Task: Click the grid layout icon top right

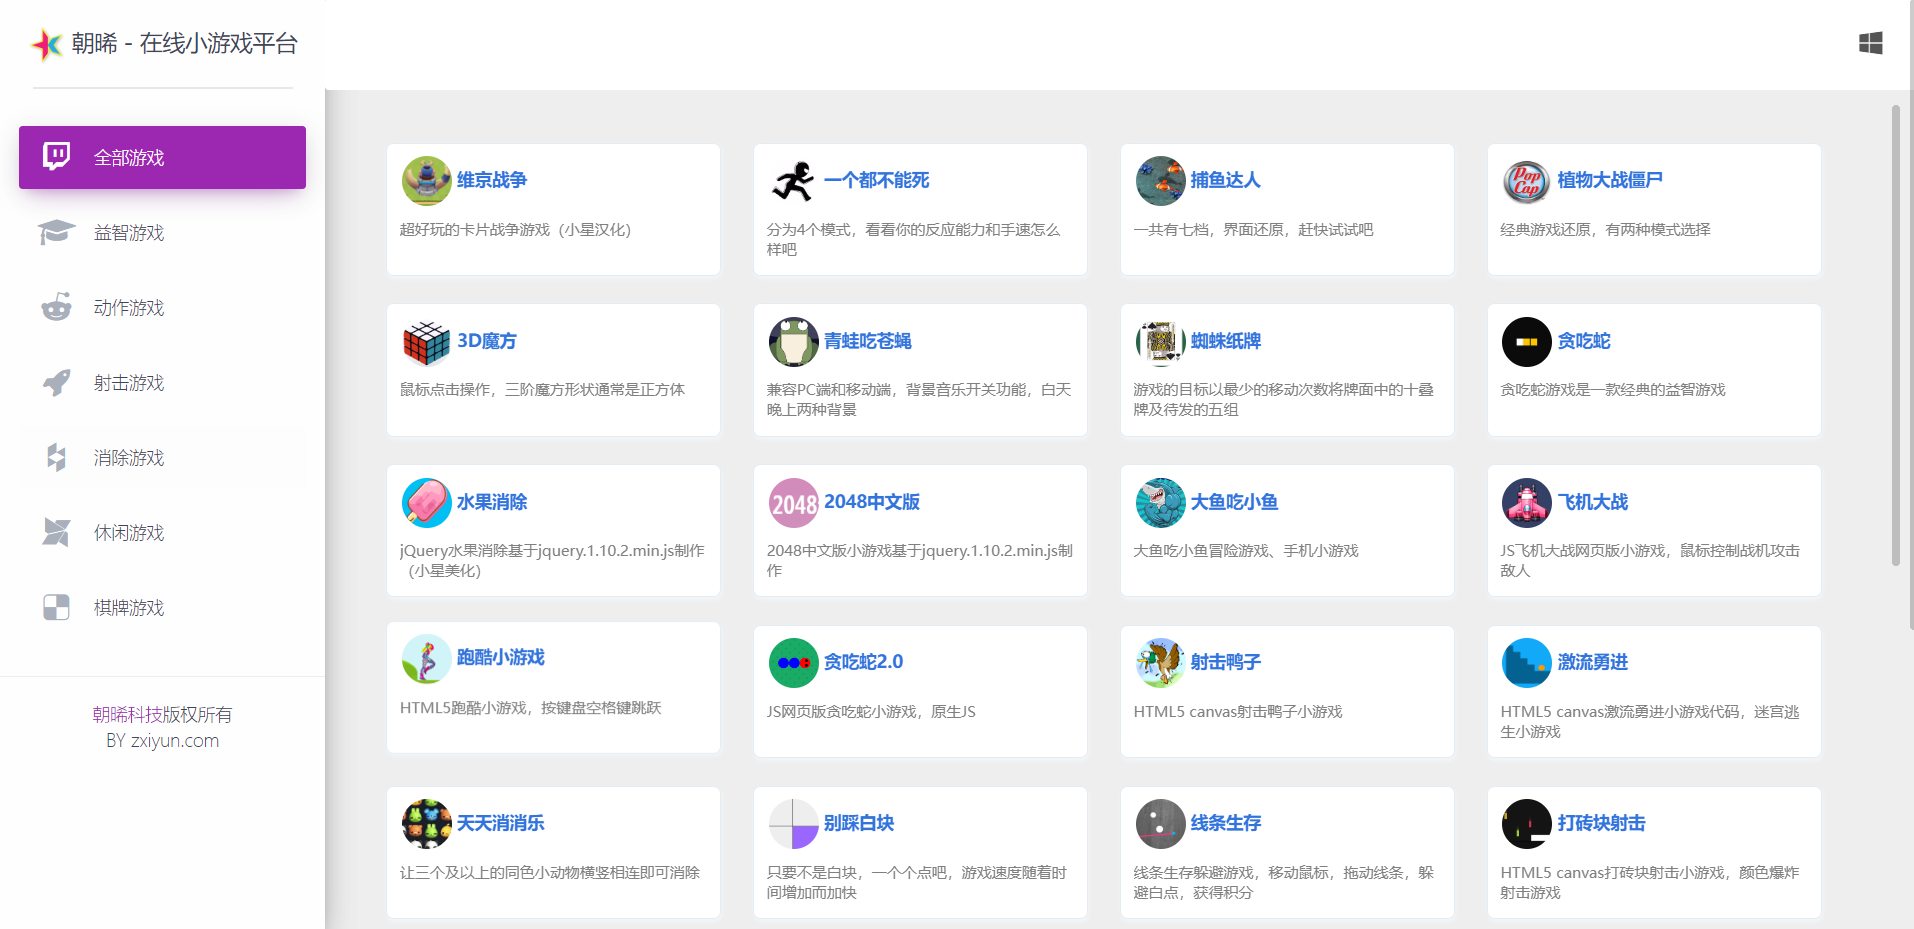Action: pos(1871,43)
